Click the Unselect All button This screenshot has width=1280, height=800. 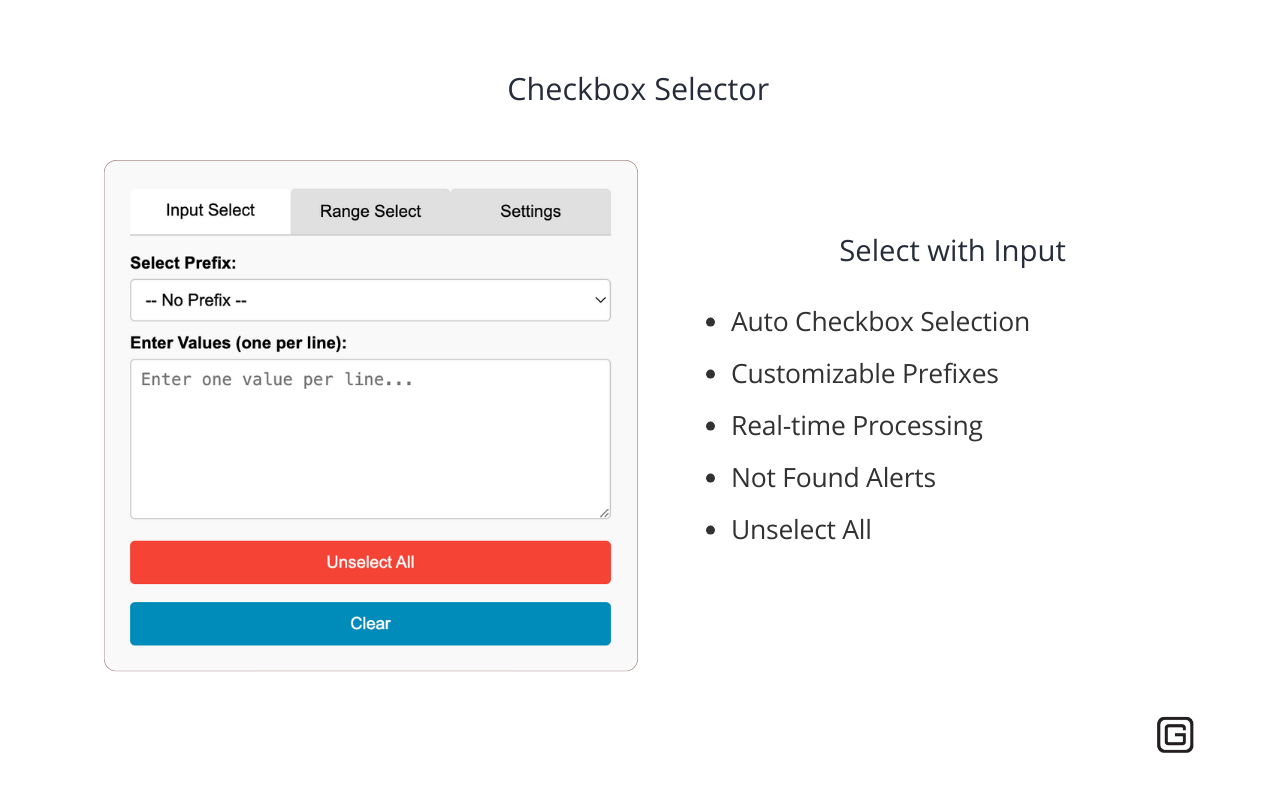pyautogui.click(x=370, y=562)
